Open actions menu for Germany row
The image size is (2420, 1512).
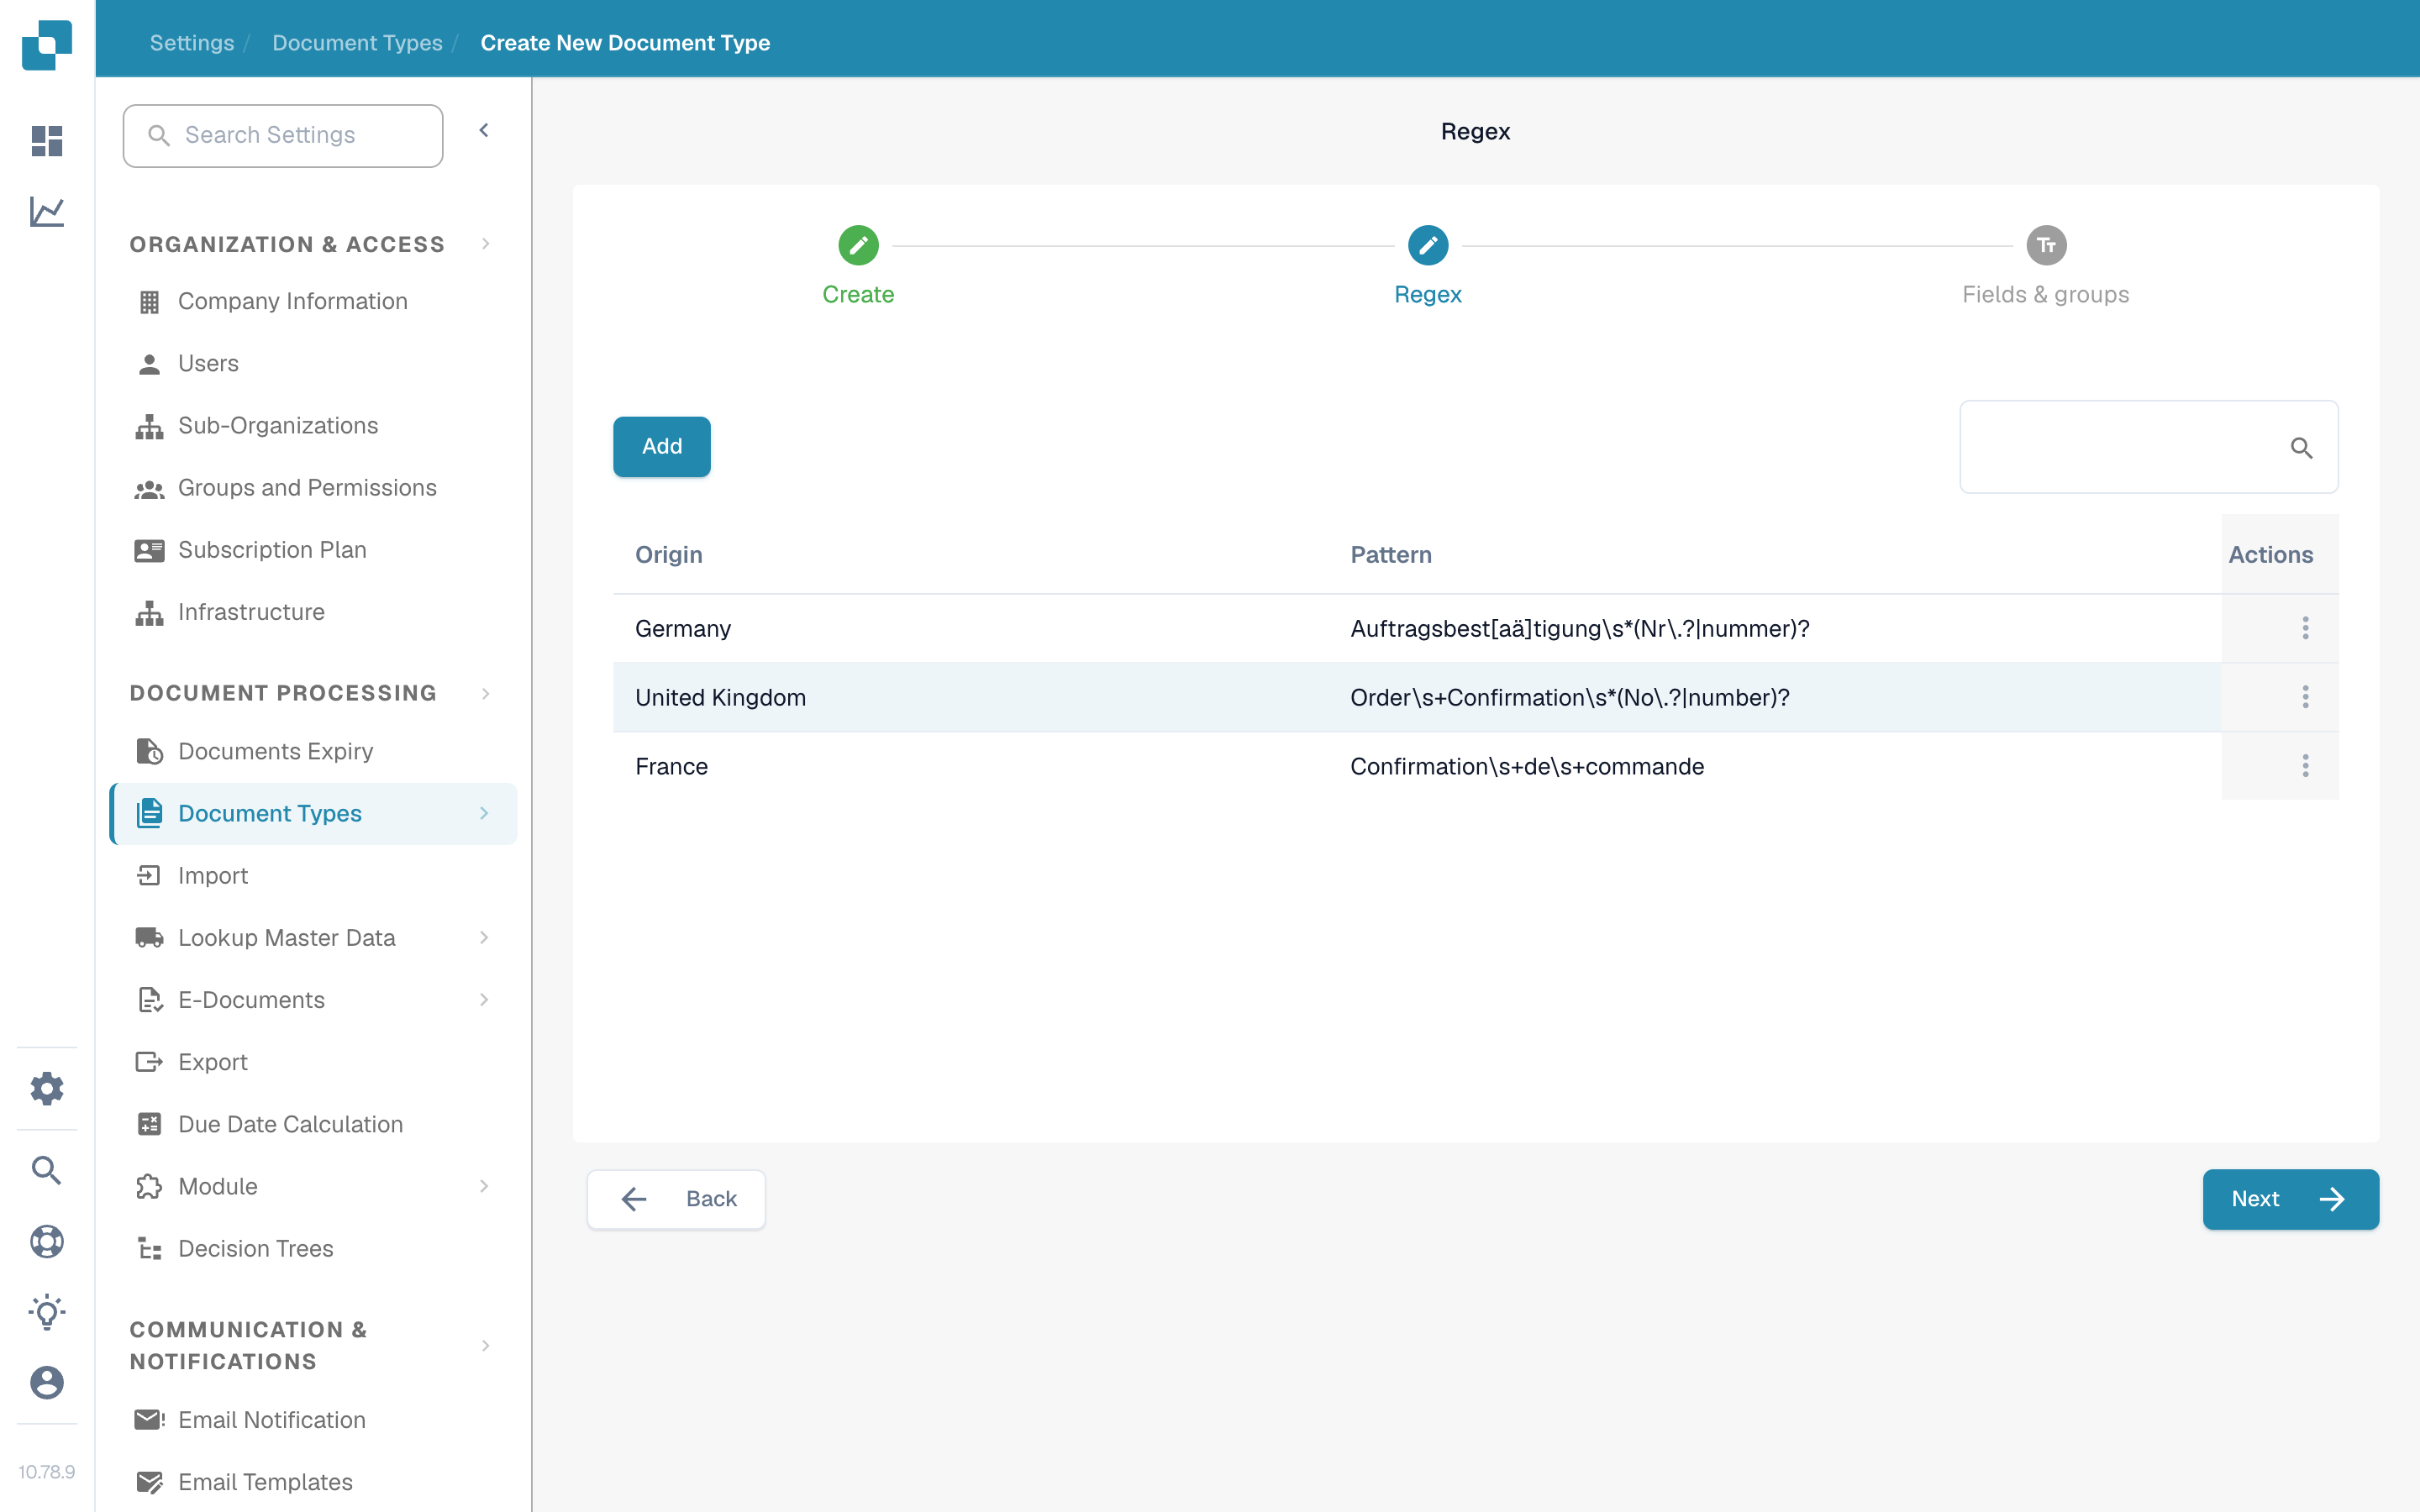tap(2305, 628)
